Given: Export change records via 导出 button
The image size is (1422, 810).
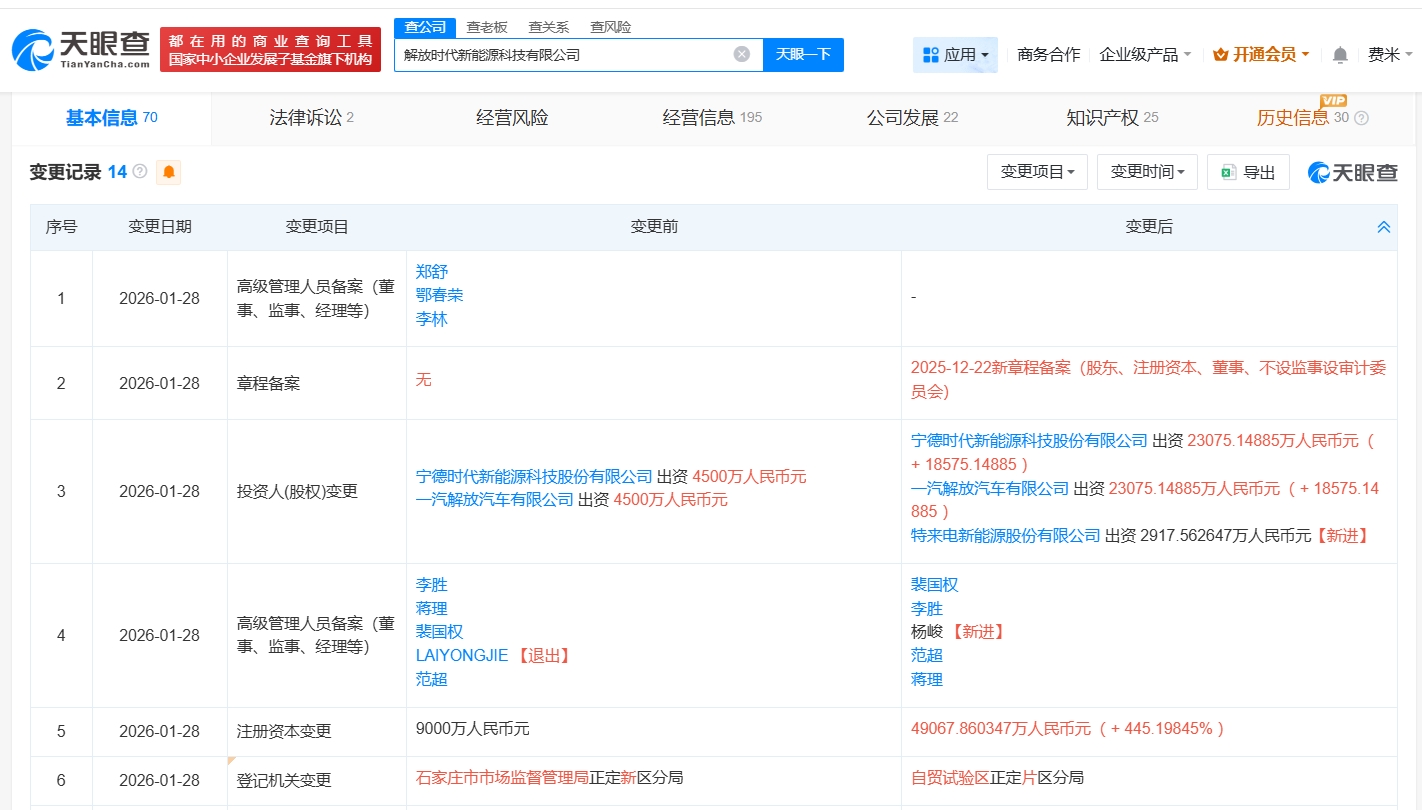Looking at the screenshot, I should (1248, 172).
